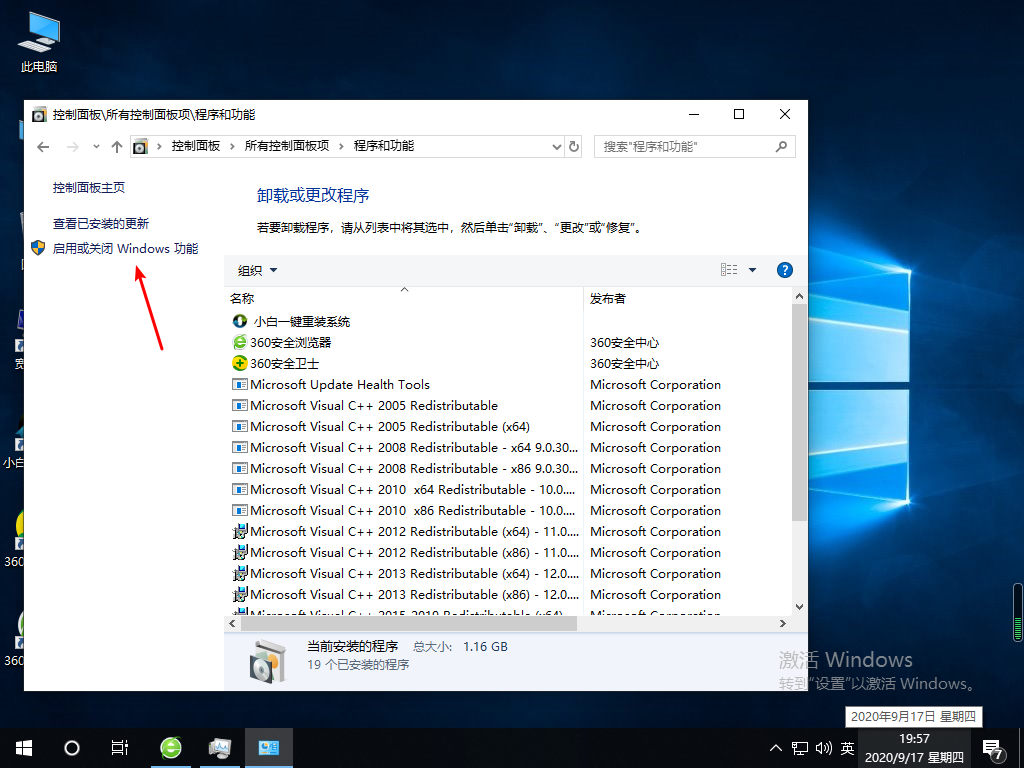Select the 360安全浏览器 program entry
Image resolution: width=1024 pixels, height=768 pixels.
click(291, 343)
